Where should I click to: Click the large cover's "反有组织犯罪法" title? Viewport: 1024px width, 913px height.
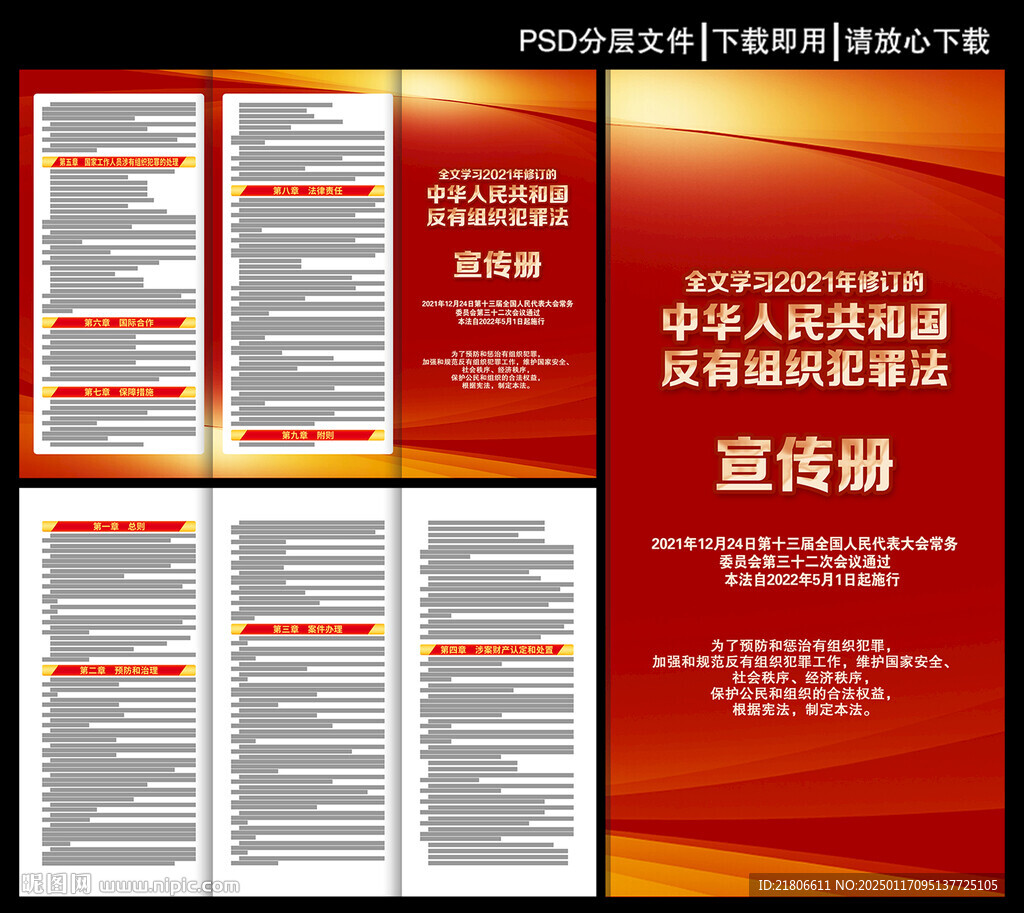pos(805,368)
